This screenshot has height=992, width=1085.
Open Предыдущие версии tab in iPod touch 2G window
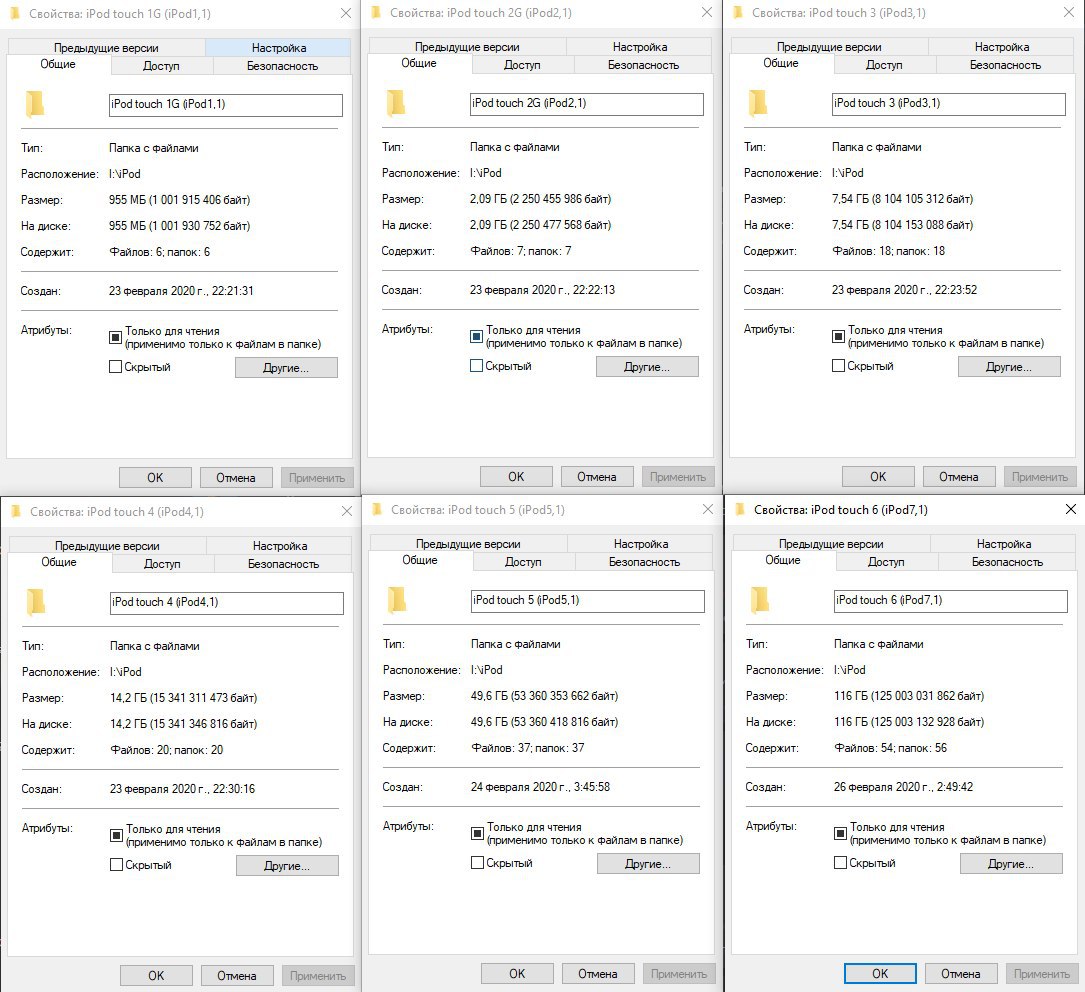[x=467, y=47]
